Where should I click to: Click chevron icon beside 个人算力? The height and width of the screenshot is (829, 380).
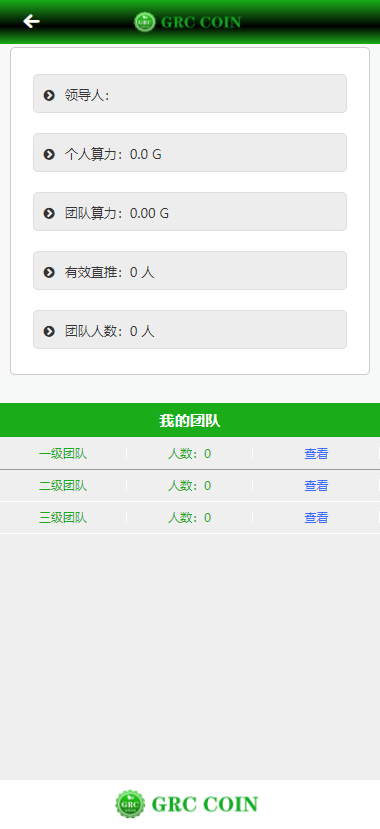tap(49, 154)
